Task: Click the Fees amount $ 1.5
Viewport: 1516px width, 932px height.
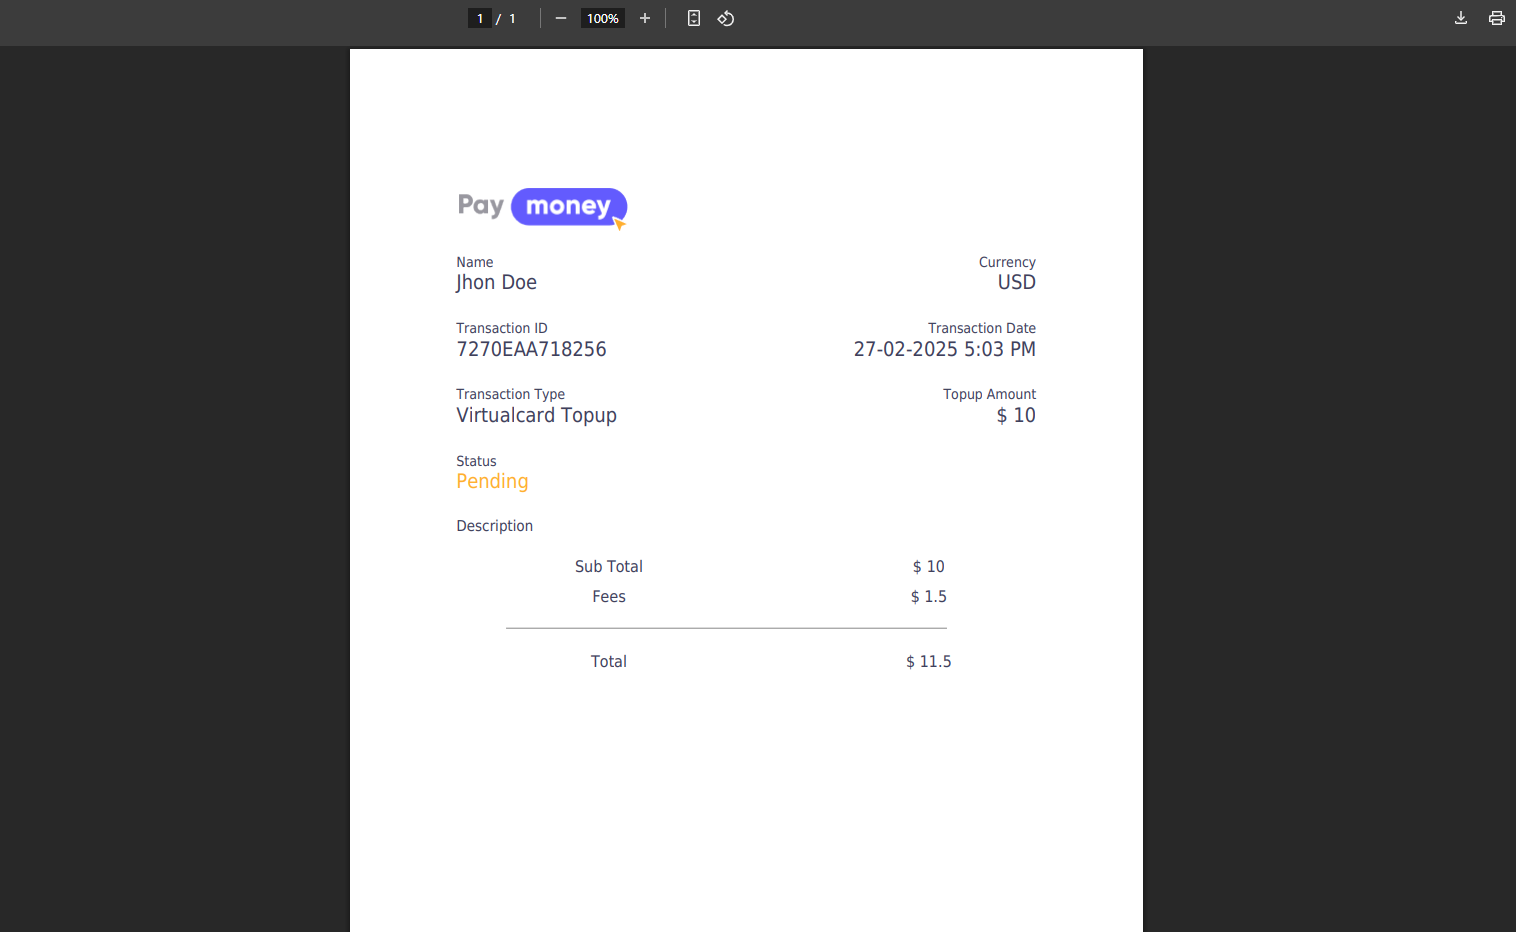Action: pos(928,597)
